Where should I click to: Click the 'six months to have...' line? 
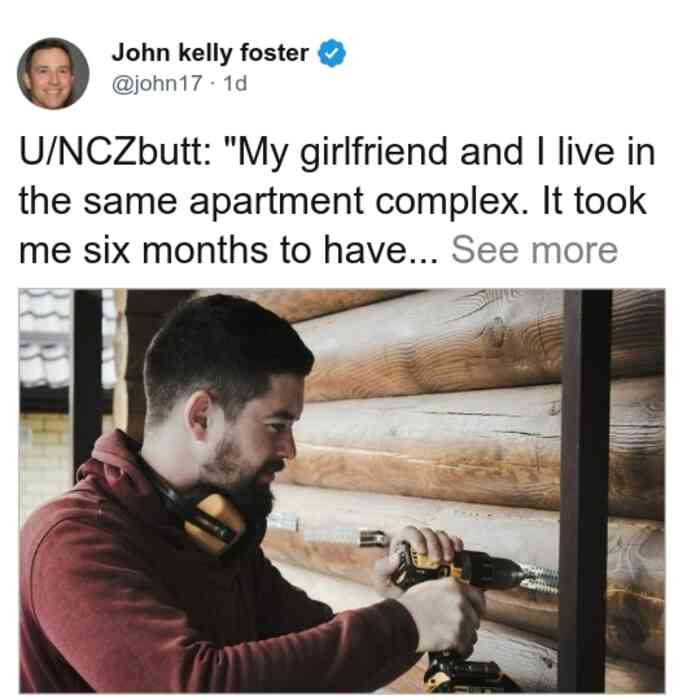(229, 250)
